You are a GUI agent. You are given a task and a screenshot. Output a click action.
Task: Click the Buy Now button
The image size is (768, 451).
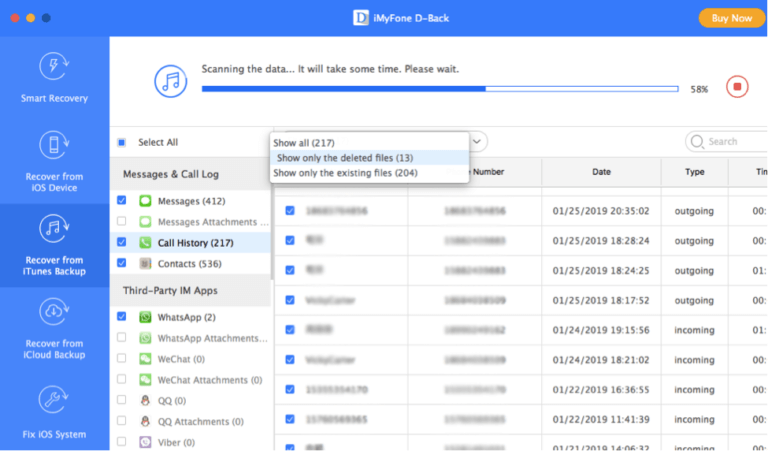[732, 18]
